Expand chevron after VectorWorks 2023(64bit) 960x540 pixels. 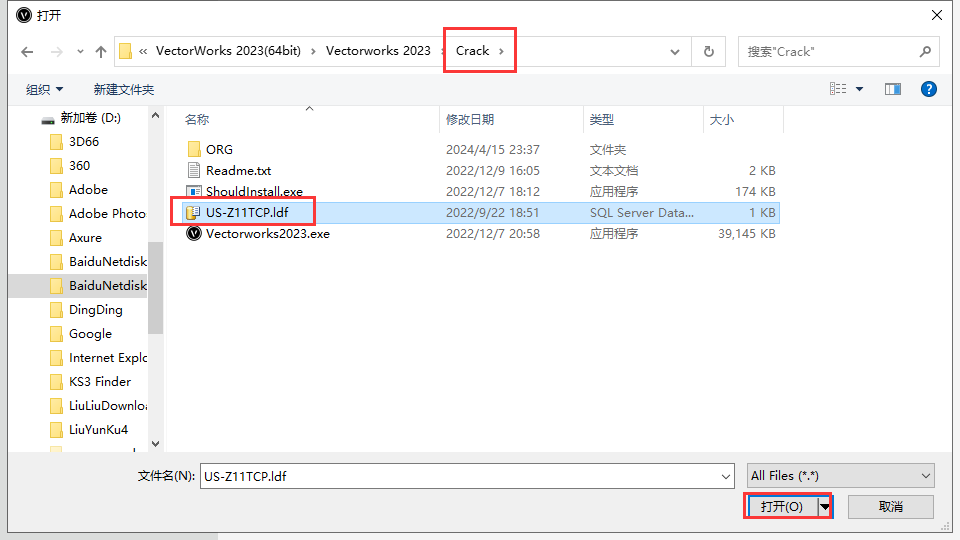tap(313, 51)
